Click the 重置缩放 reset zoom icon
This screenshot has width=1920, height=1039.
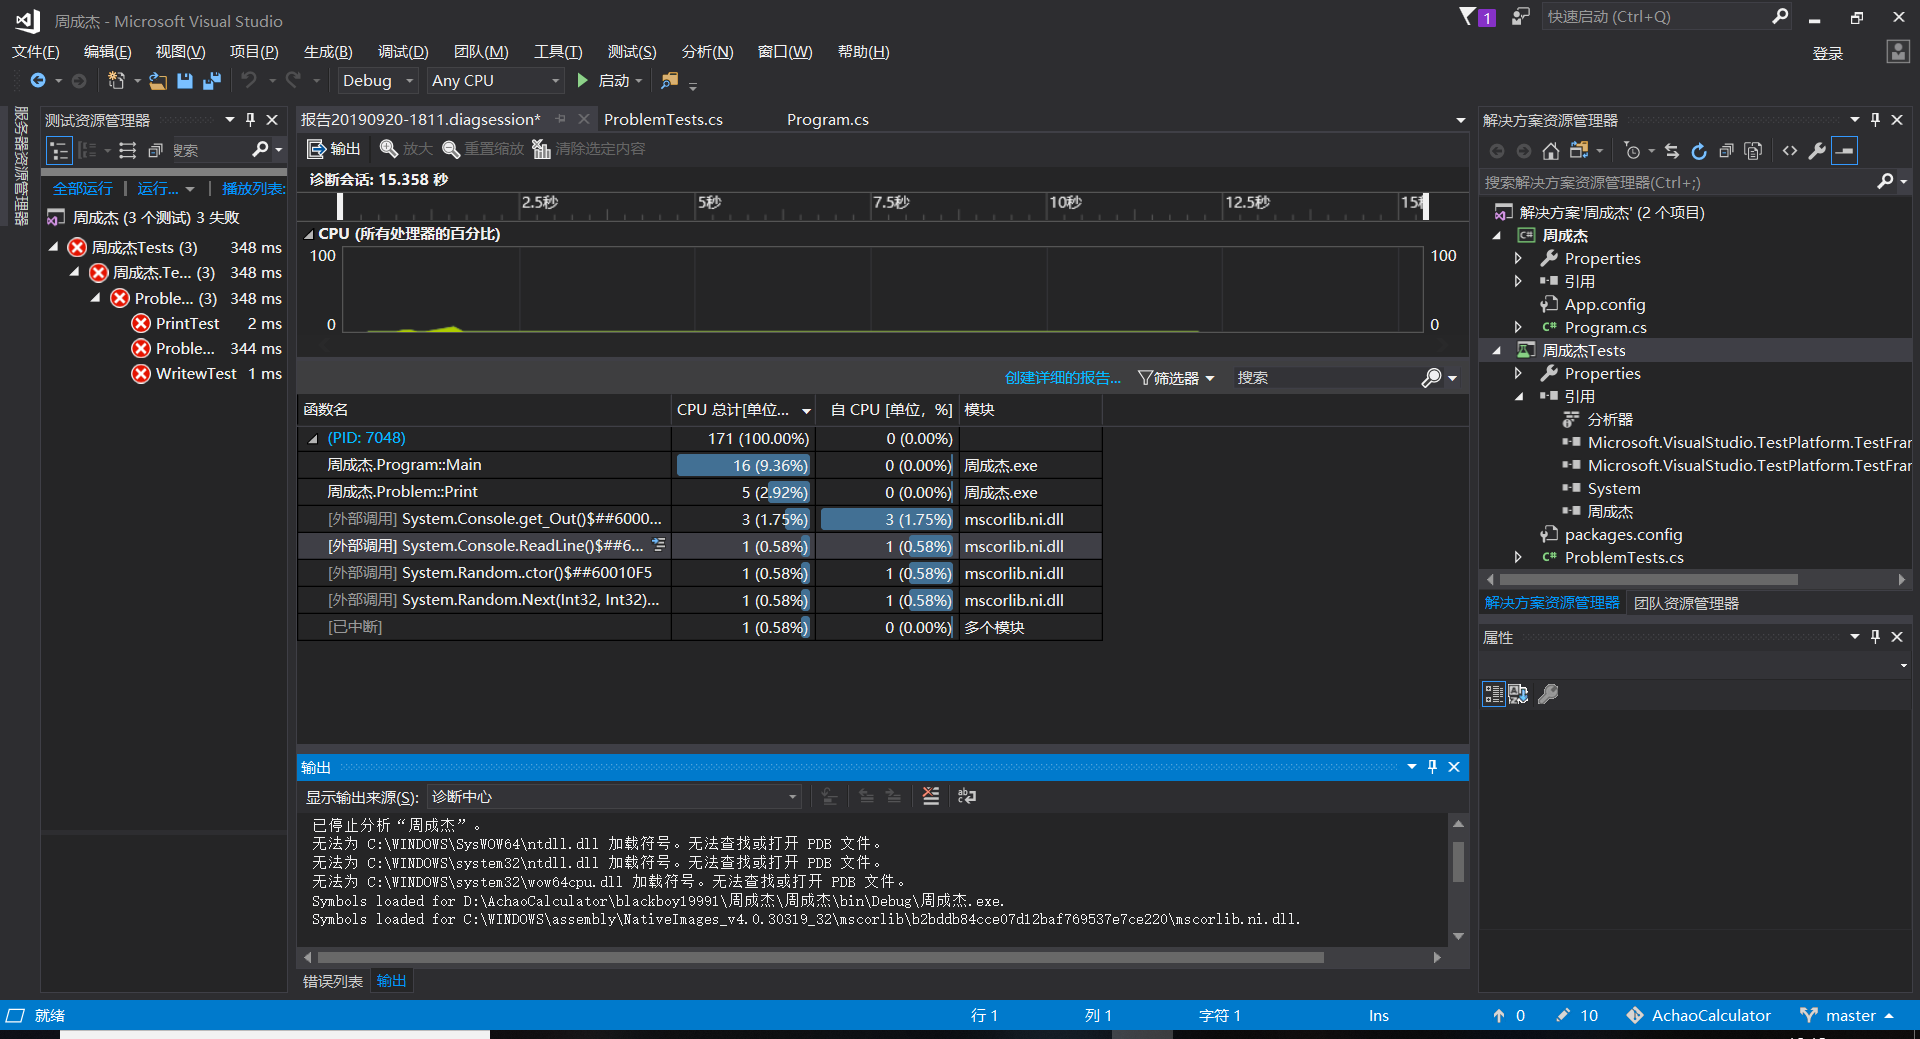click(x=451, y=149)
